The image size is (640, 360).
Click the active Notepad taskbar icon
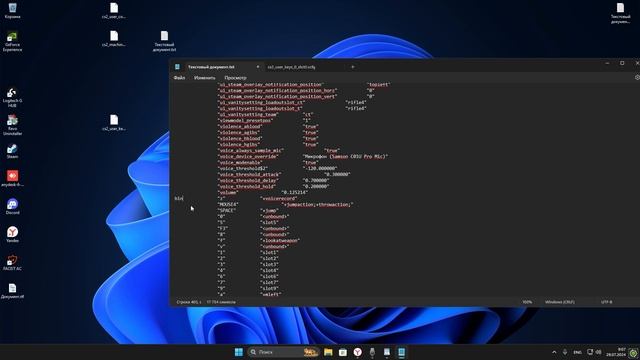402,352
